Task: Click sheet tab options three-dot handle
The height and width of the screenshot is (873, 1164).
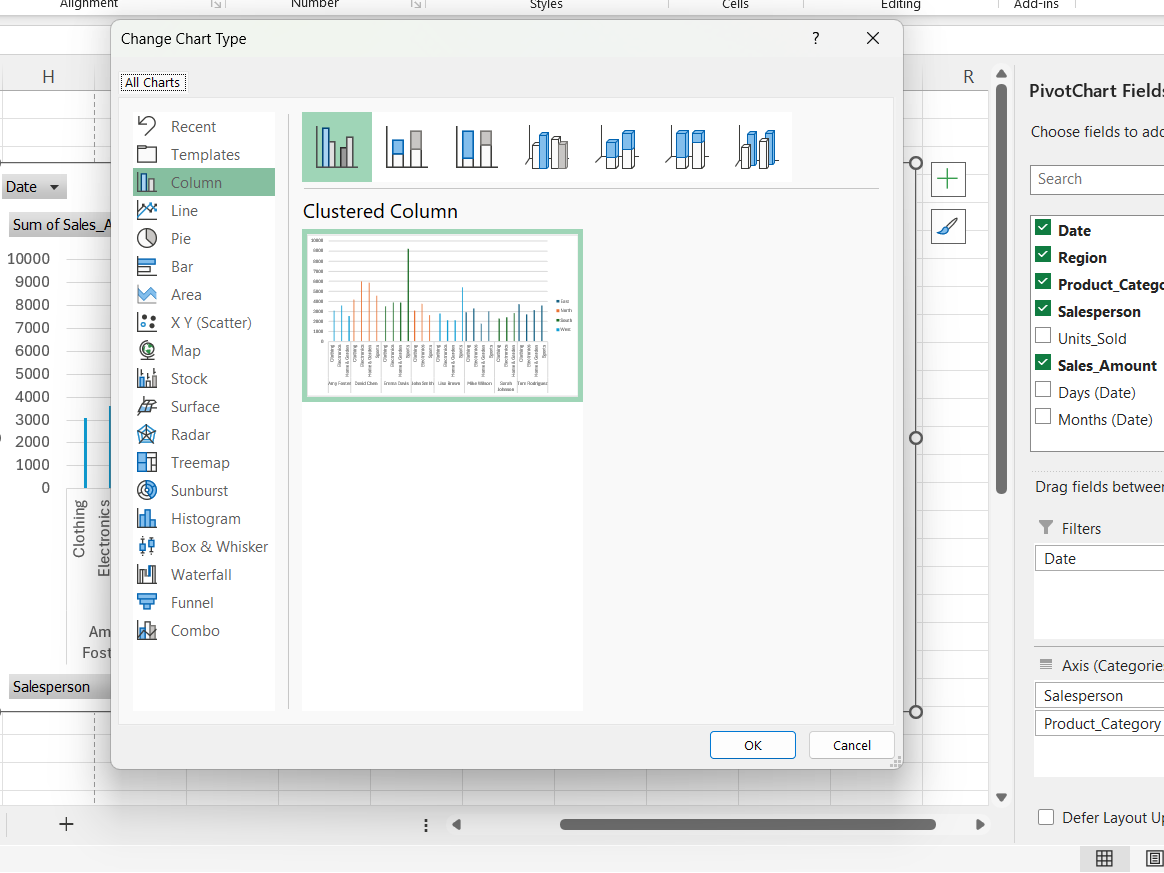Action: (x=425, y=825)
